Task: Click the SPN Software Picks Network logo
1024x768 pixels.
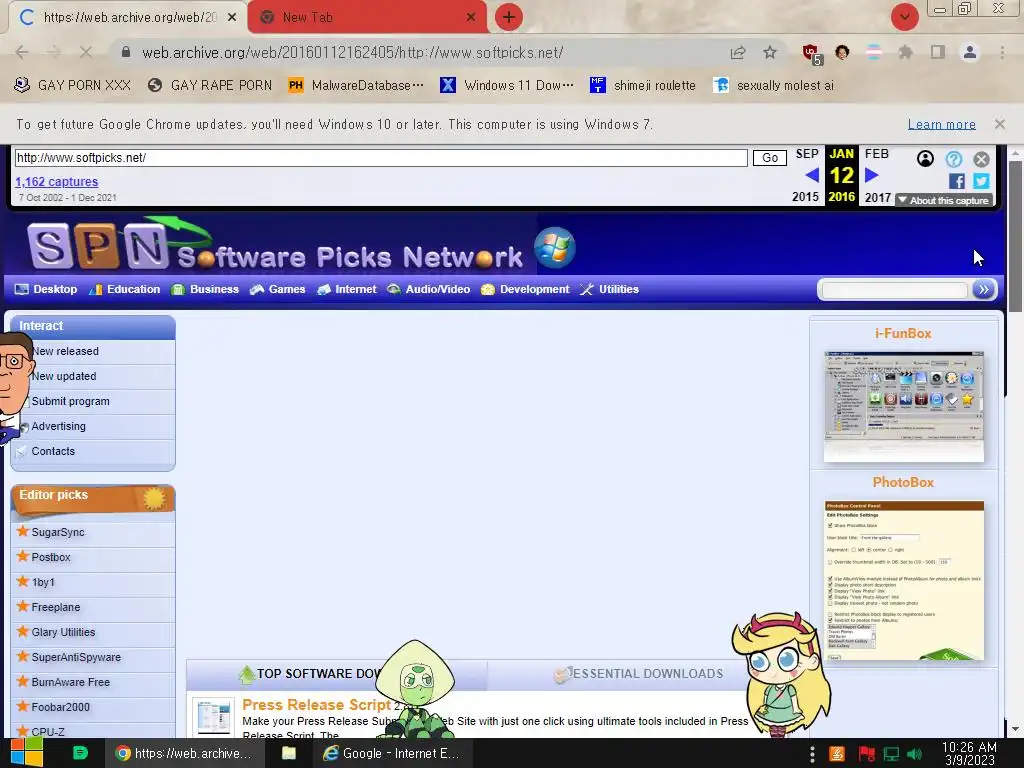Action: coord(274,246)
